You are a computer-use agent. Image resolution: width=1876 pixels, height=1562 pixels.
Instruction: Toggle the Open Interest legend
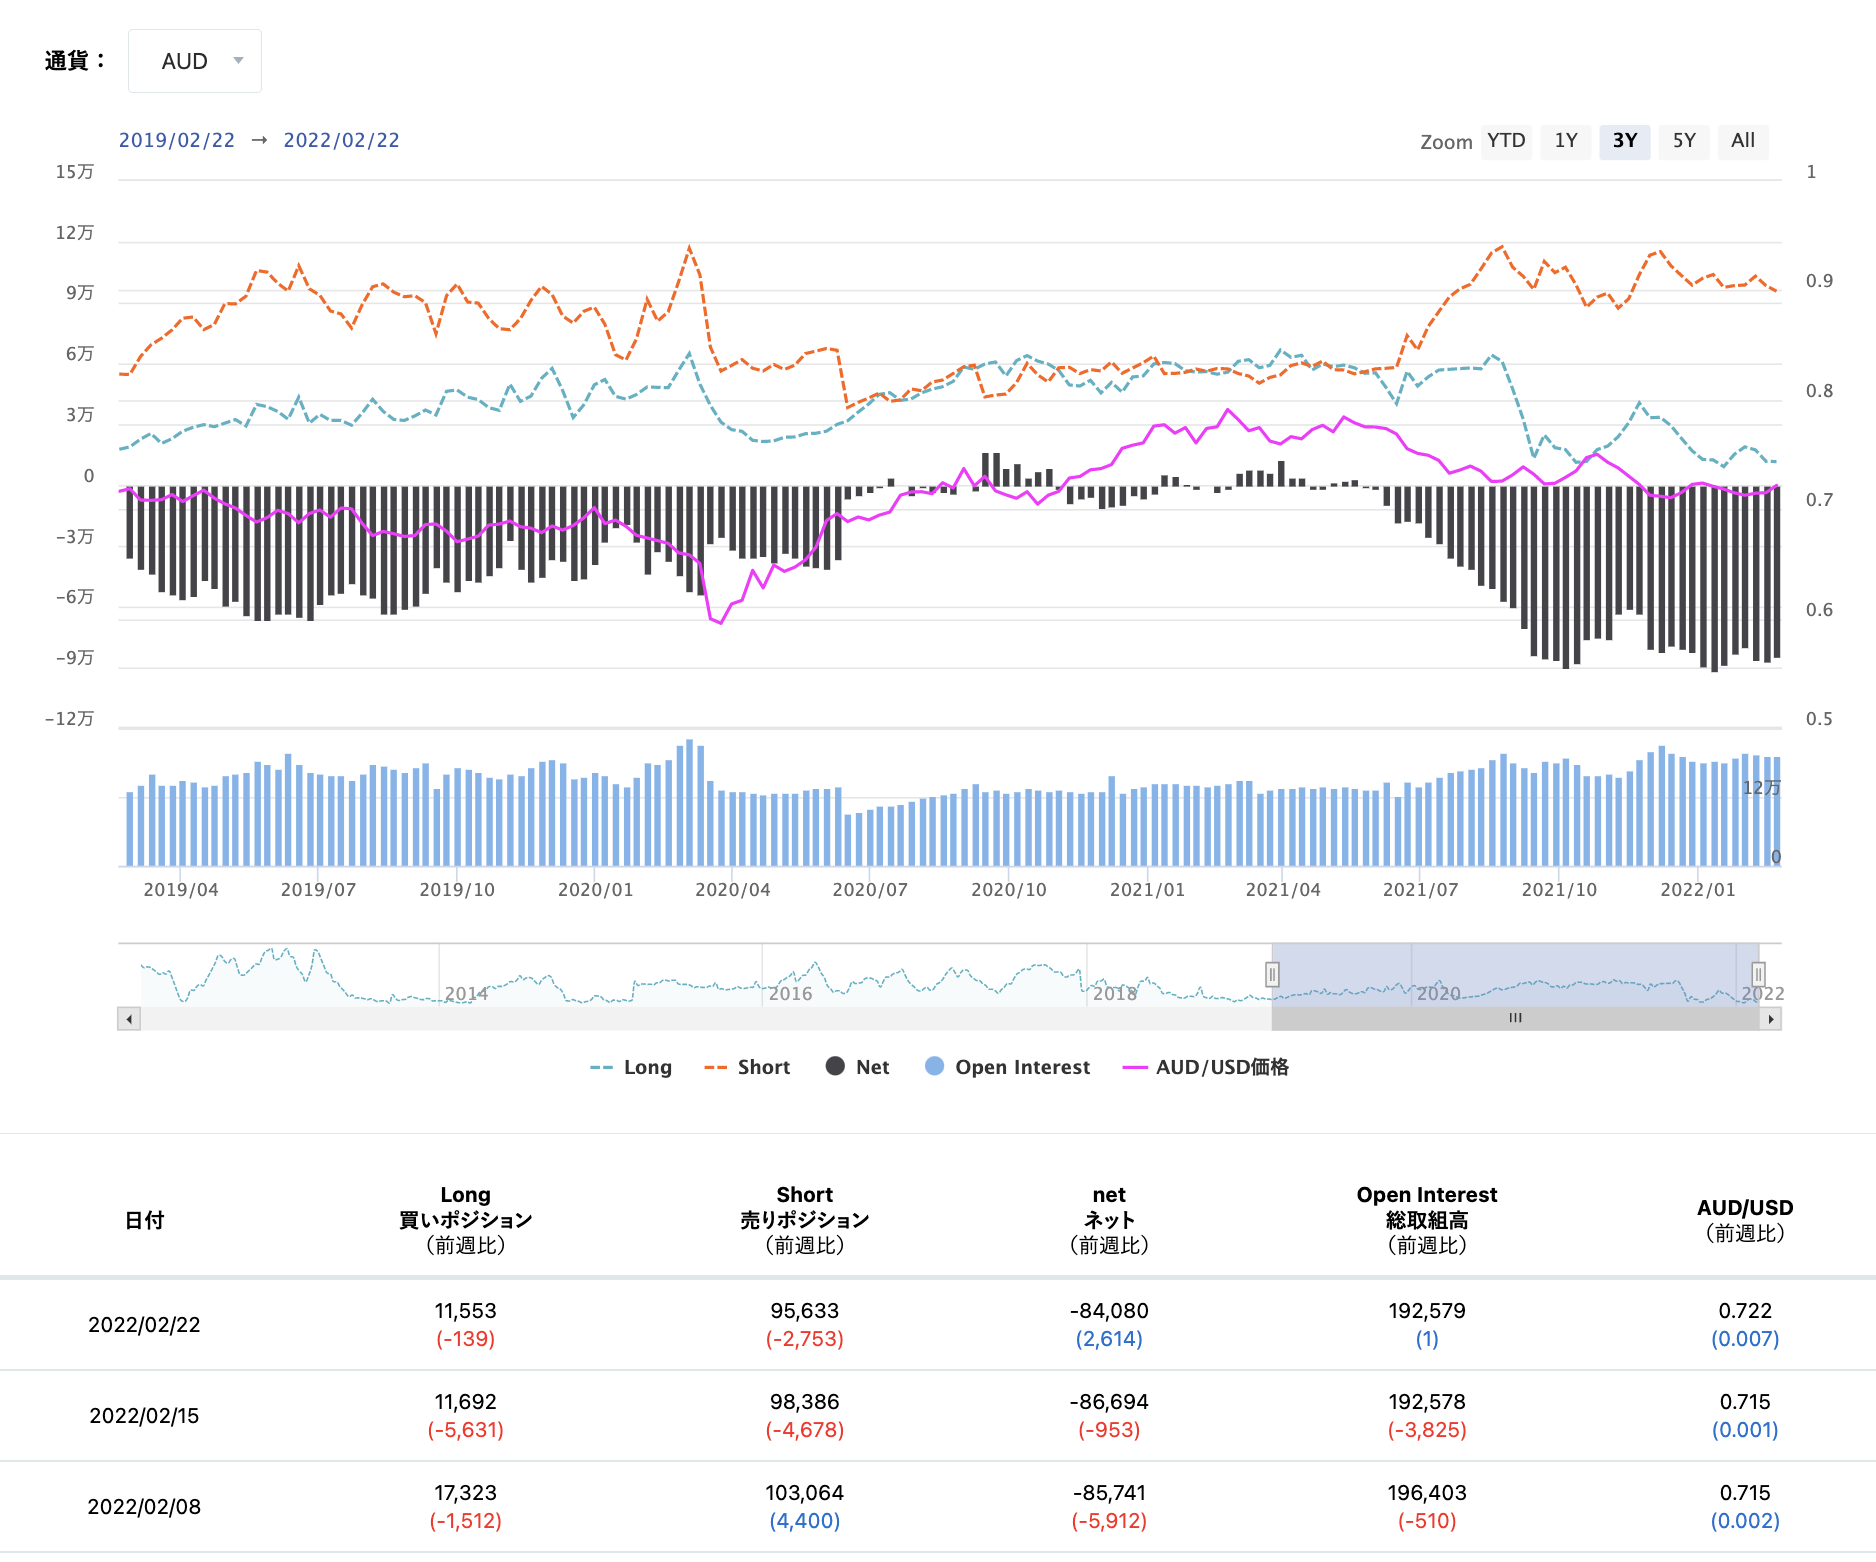tap(1008, 1067)
